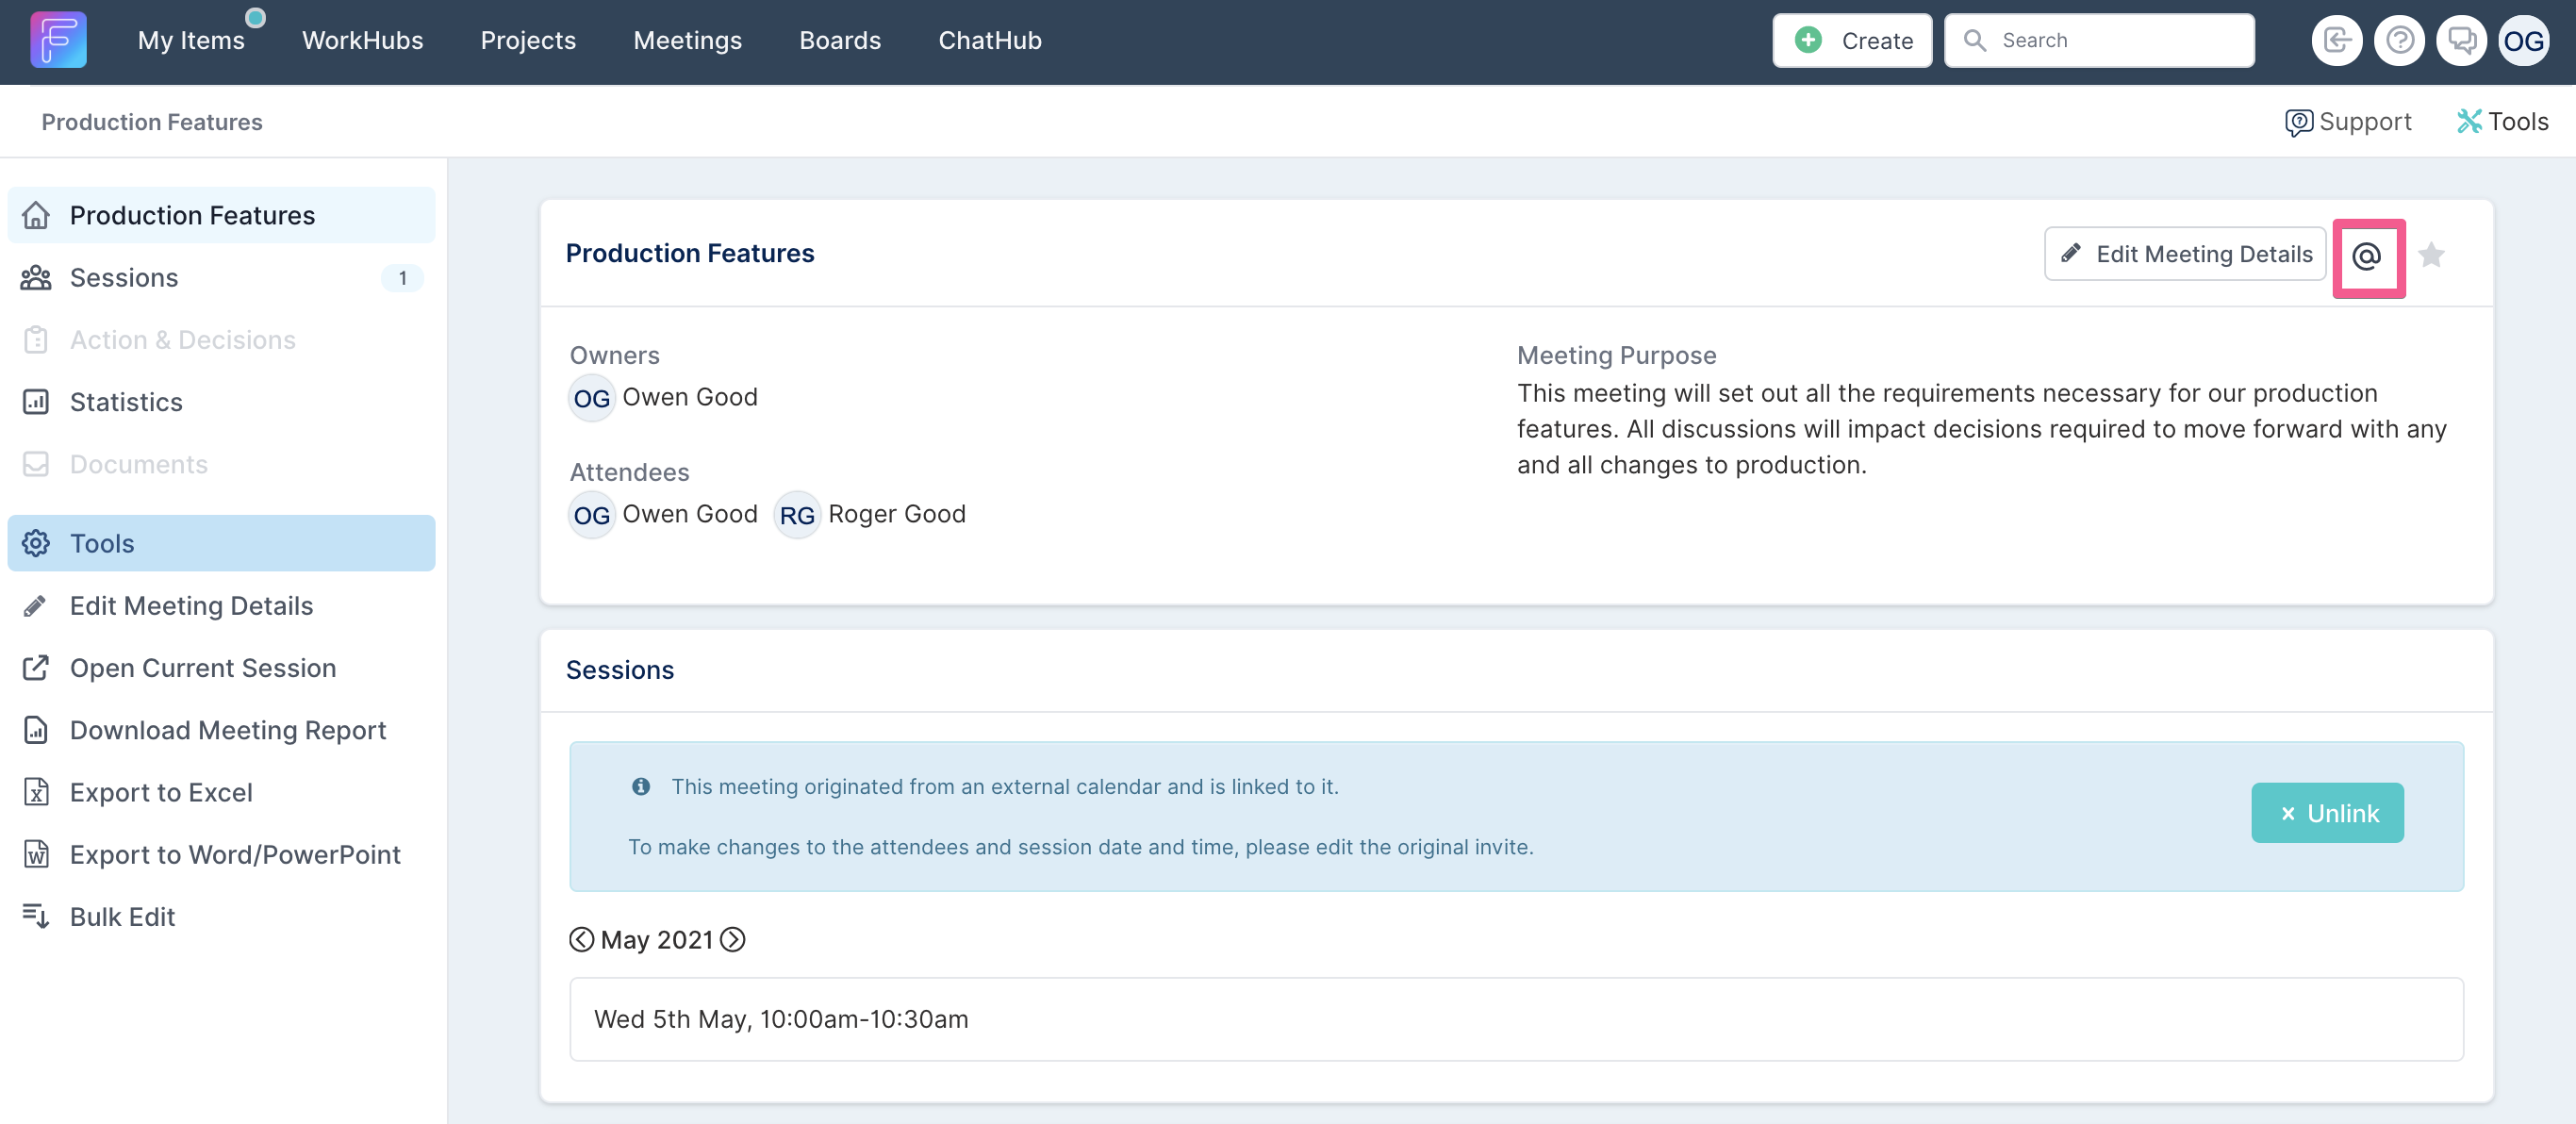Choose Export to Word/PowerPoint
Image resolution: width=2576 pixels, height=1124 pixels.
click(221, 855)
